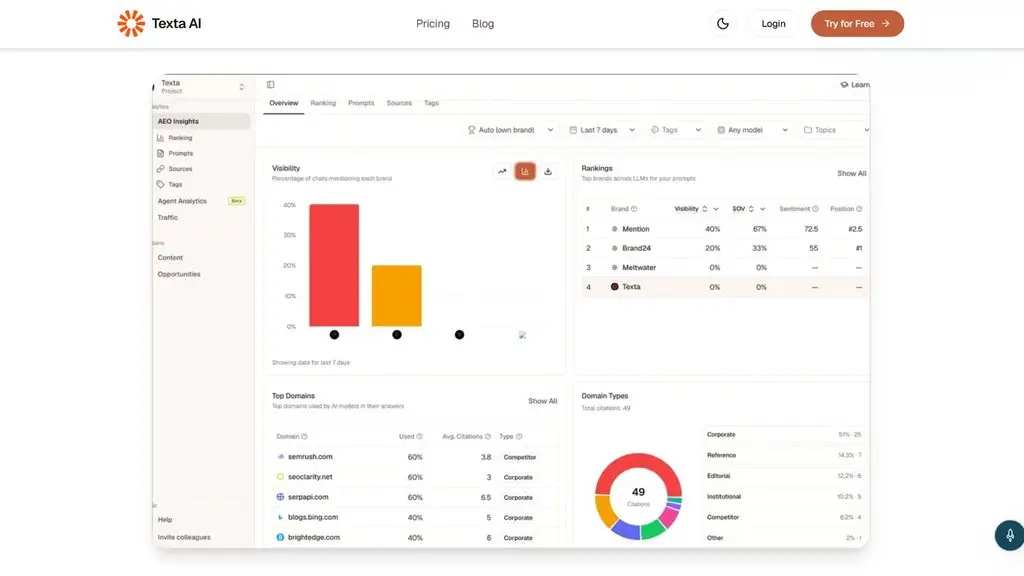Screen dimensions: 1024x576
Task: Click Sentiment column info icon
Action: (815, 209)
